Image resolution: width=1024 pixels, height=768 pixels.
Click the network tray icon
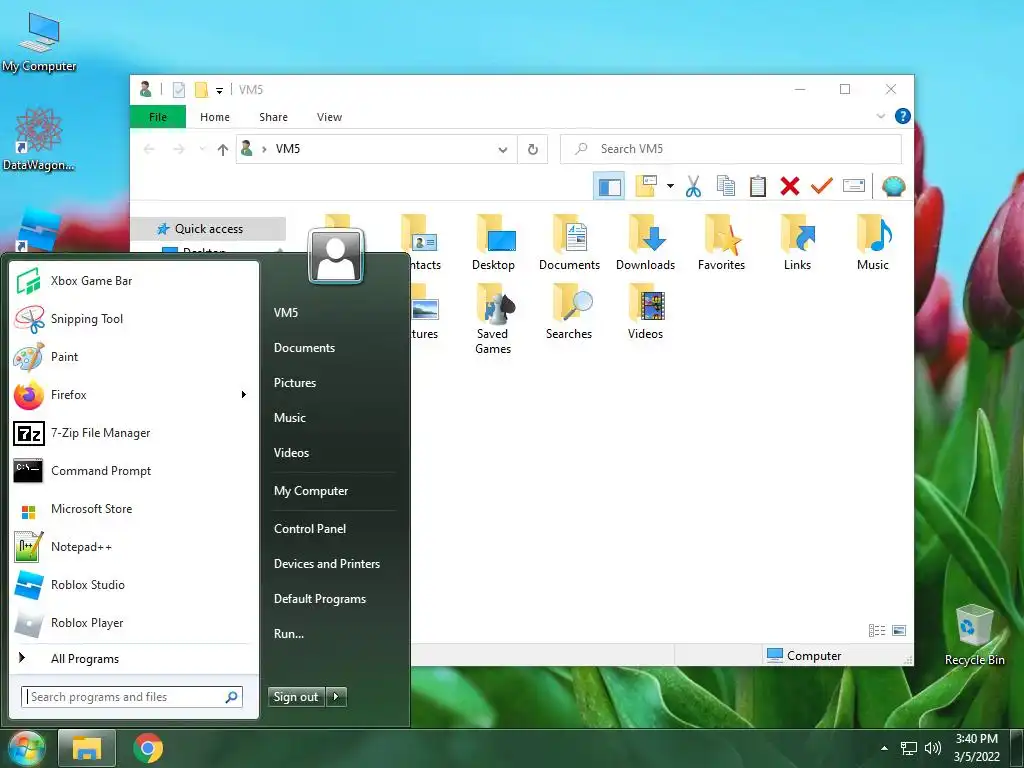coord(908,748)
